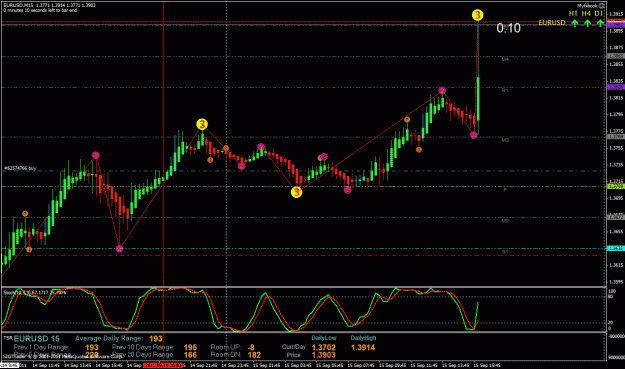The width and height of the screenshot is (625, 369).
Task: Select the D1 timeframe label
Action: (599, 14)
